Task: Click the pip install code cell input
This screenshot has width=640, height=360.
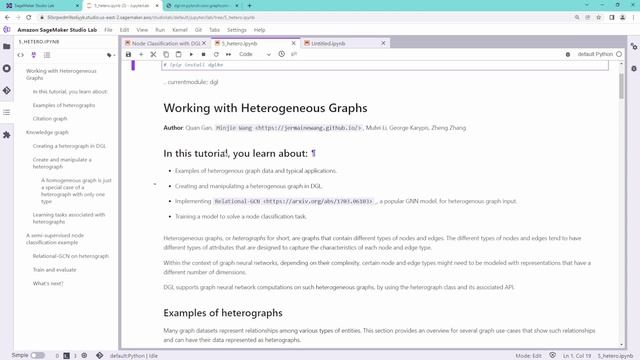Action: pyautogui.click(x=385, y=65)
